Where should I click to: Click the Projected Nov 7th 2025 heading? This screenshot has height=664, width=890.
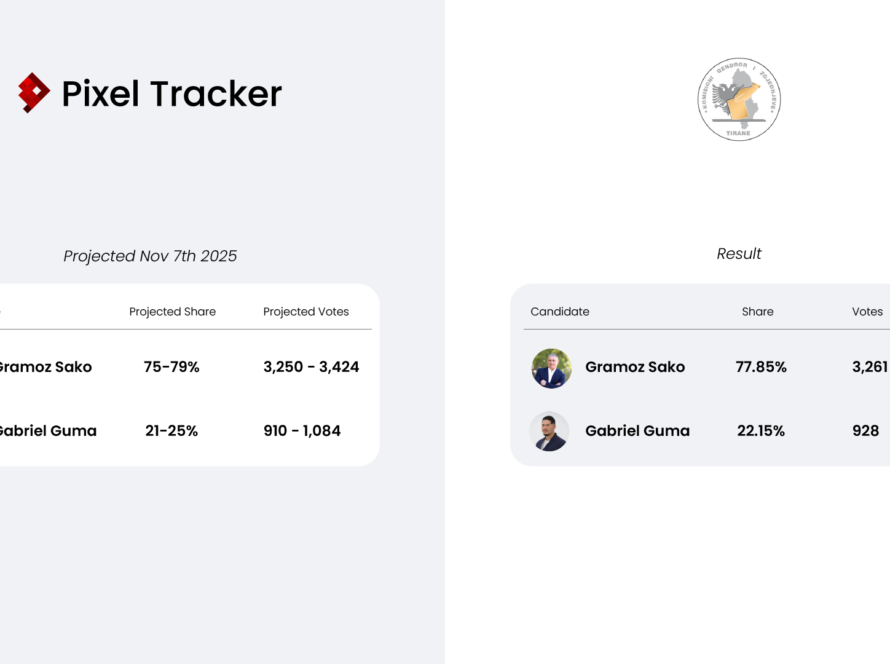click(150, 256)
